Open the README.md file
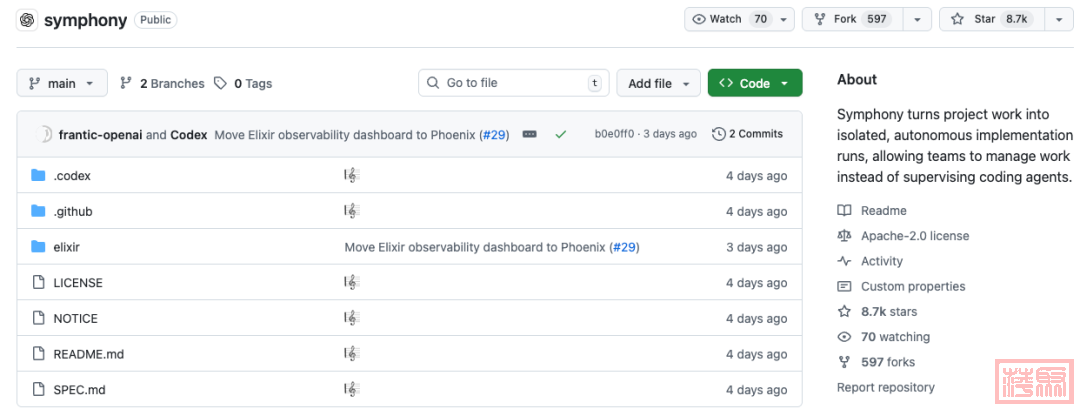The height and width of the screenshot is (409, 1080). [88, 354]
